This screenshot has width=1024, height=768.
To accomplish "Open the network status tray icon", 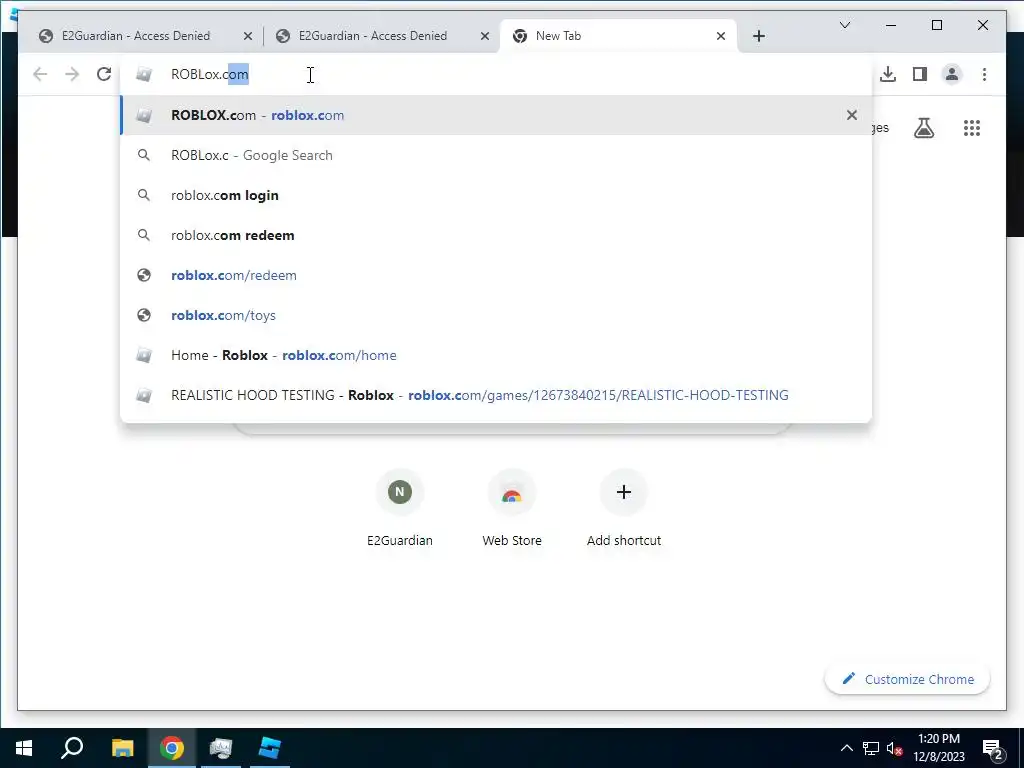I will [871, 748].
